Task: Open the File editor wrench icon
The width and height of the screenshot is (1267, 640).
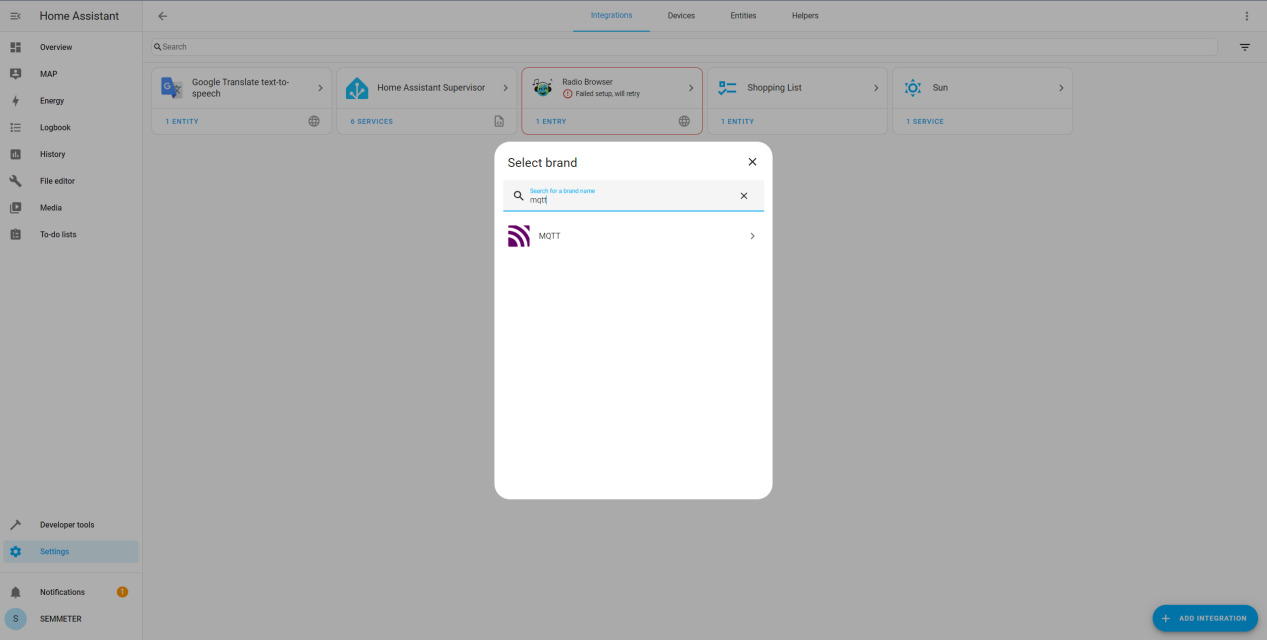Action: (x=15, y=181)
